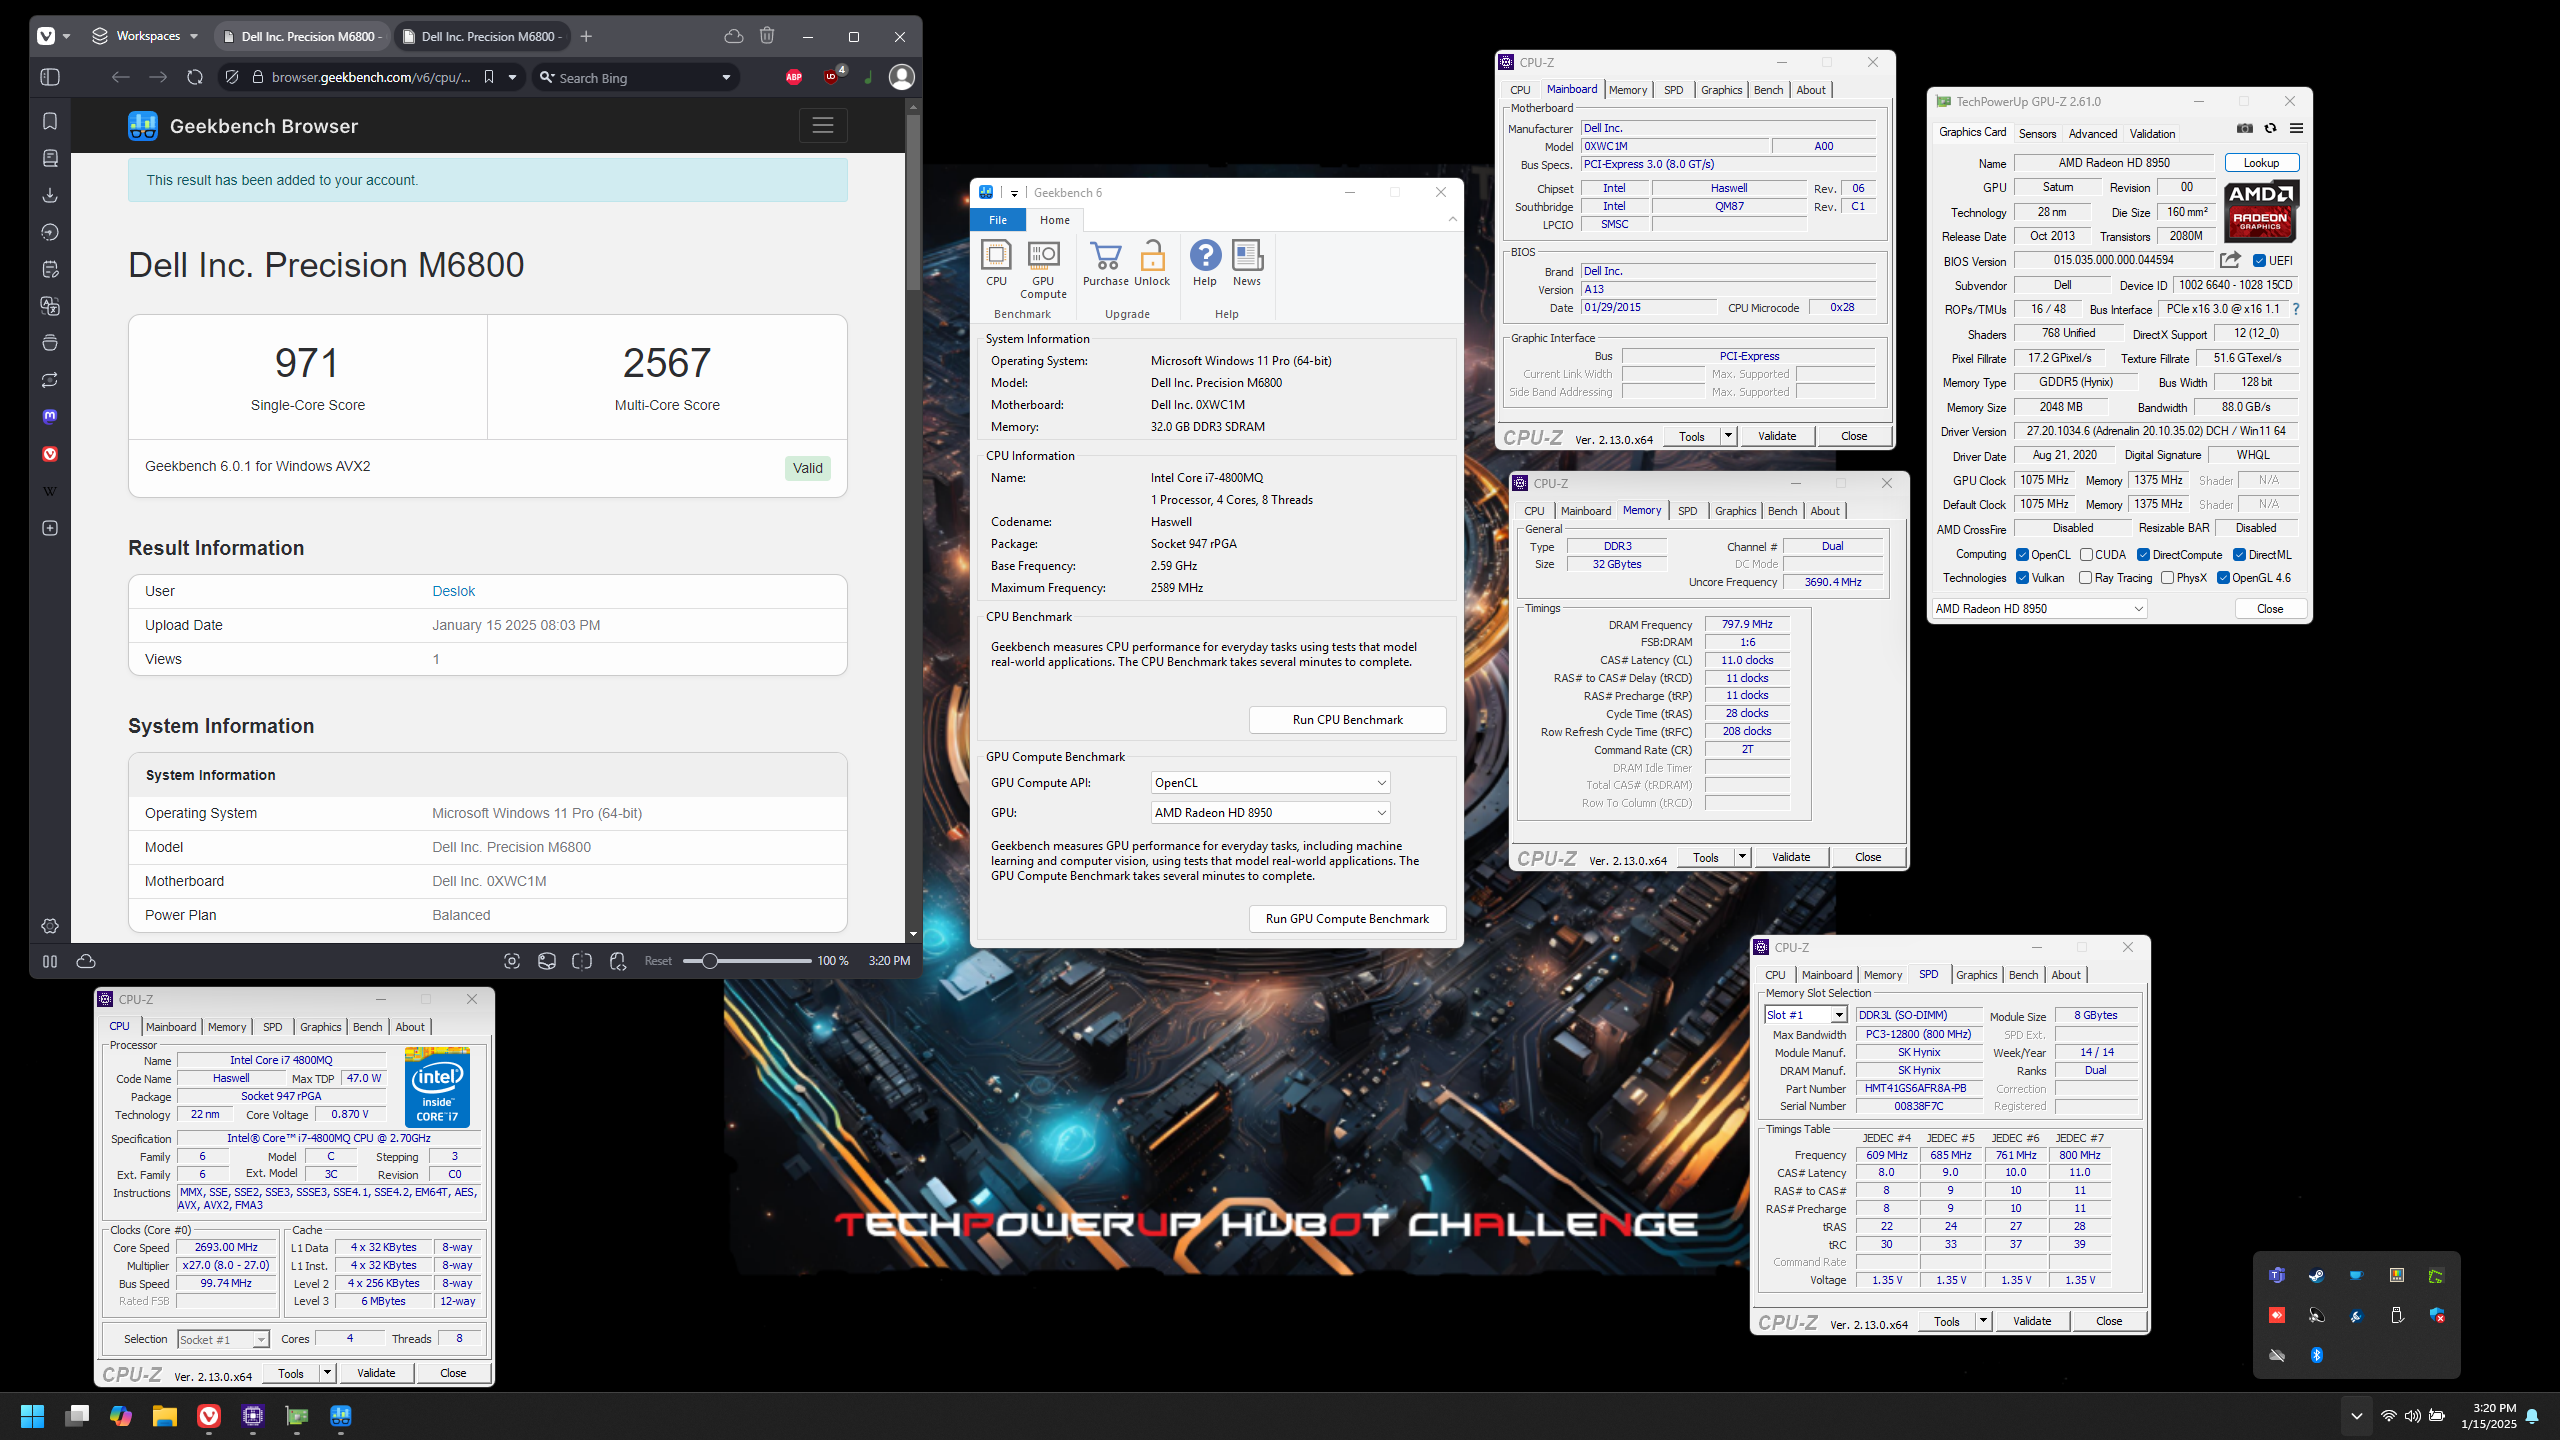Open Geekbench Browser hamburger menu
This screenshot has width=2560, height=1440.
click(x=823, y=126)
